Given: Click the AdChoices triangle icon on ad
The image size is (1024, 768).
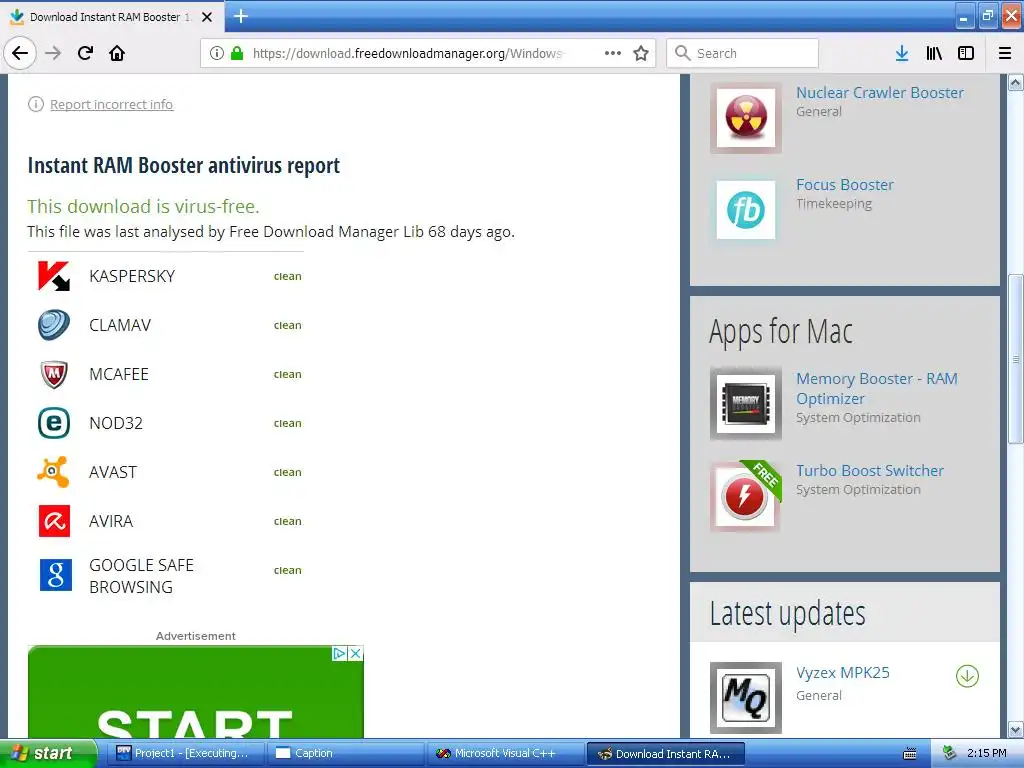Looking at the screenshot, I should pos(340,654).
